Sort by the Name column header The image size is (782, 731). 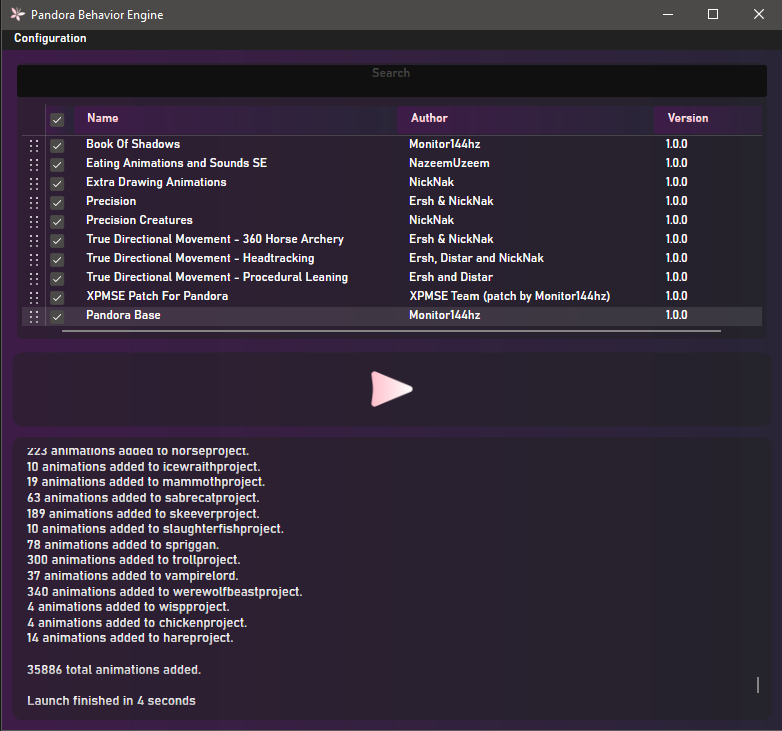tap(235, 119)
